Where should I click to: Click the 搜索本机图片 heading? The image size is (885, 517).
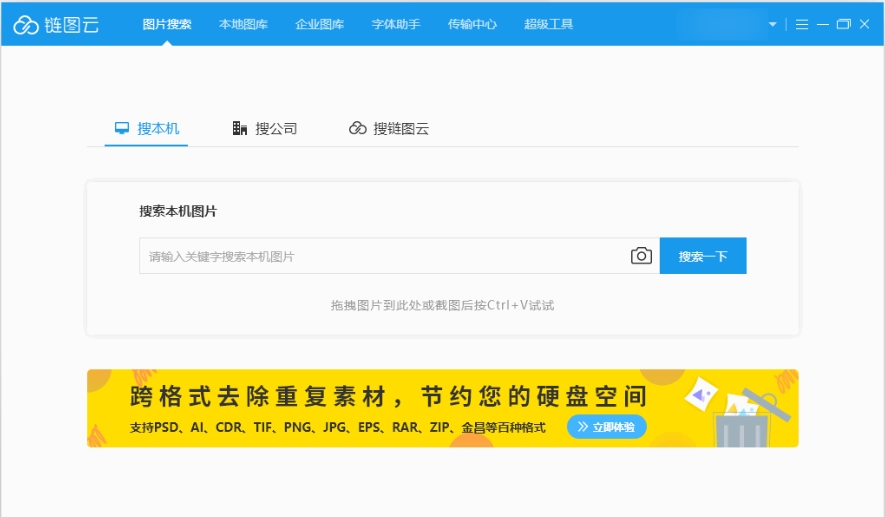pos(178,211)
